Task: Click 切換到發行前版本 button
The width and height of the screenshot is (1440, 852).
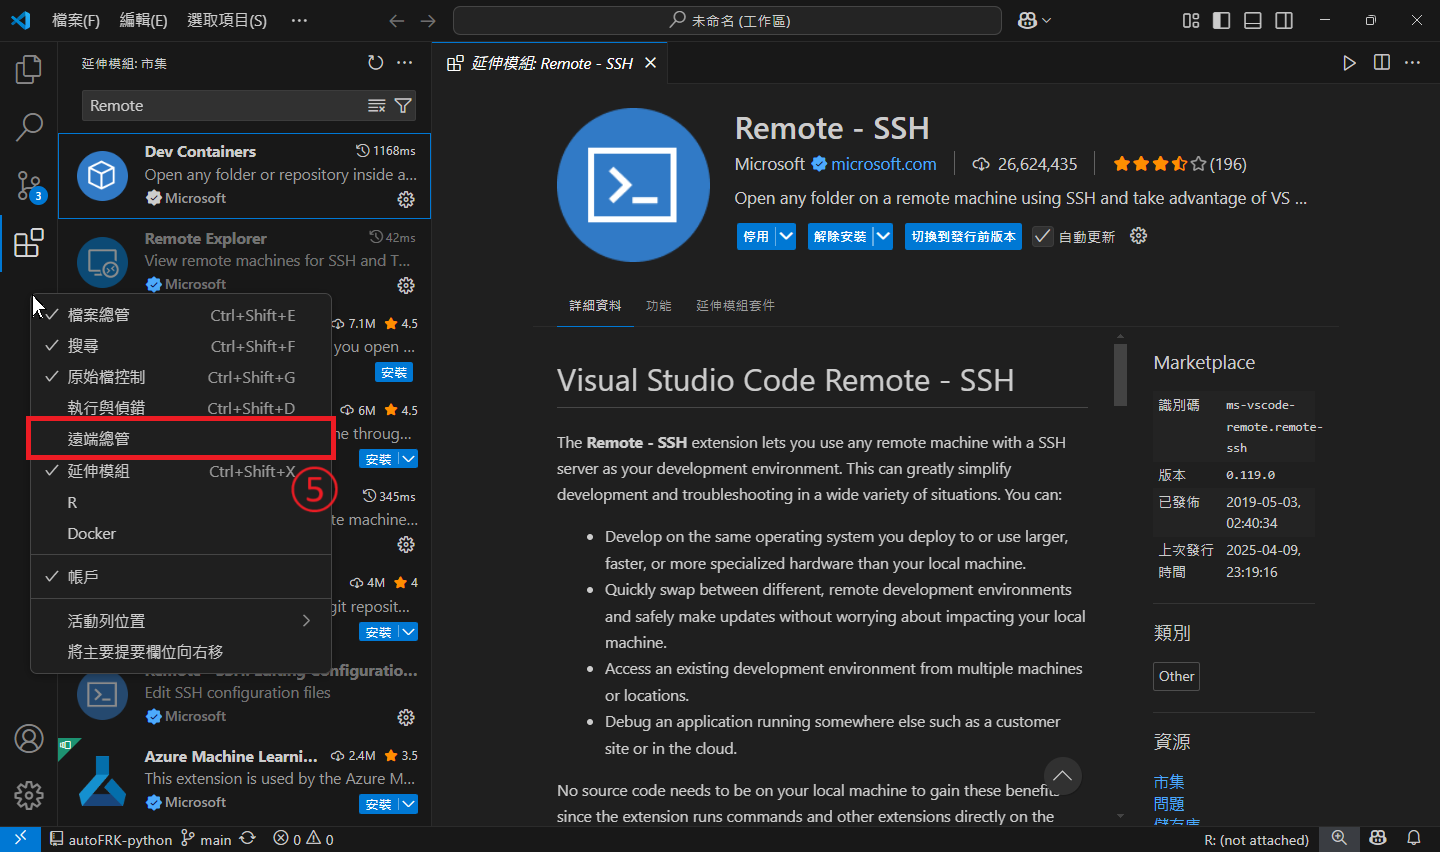Action: click(963, 237)
